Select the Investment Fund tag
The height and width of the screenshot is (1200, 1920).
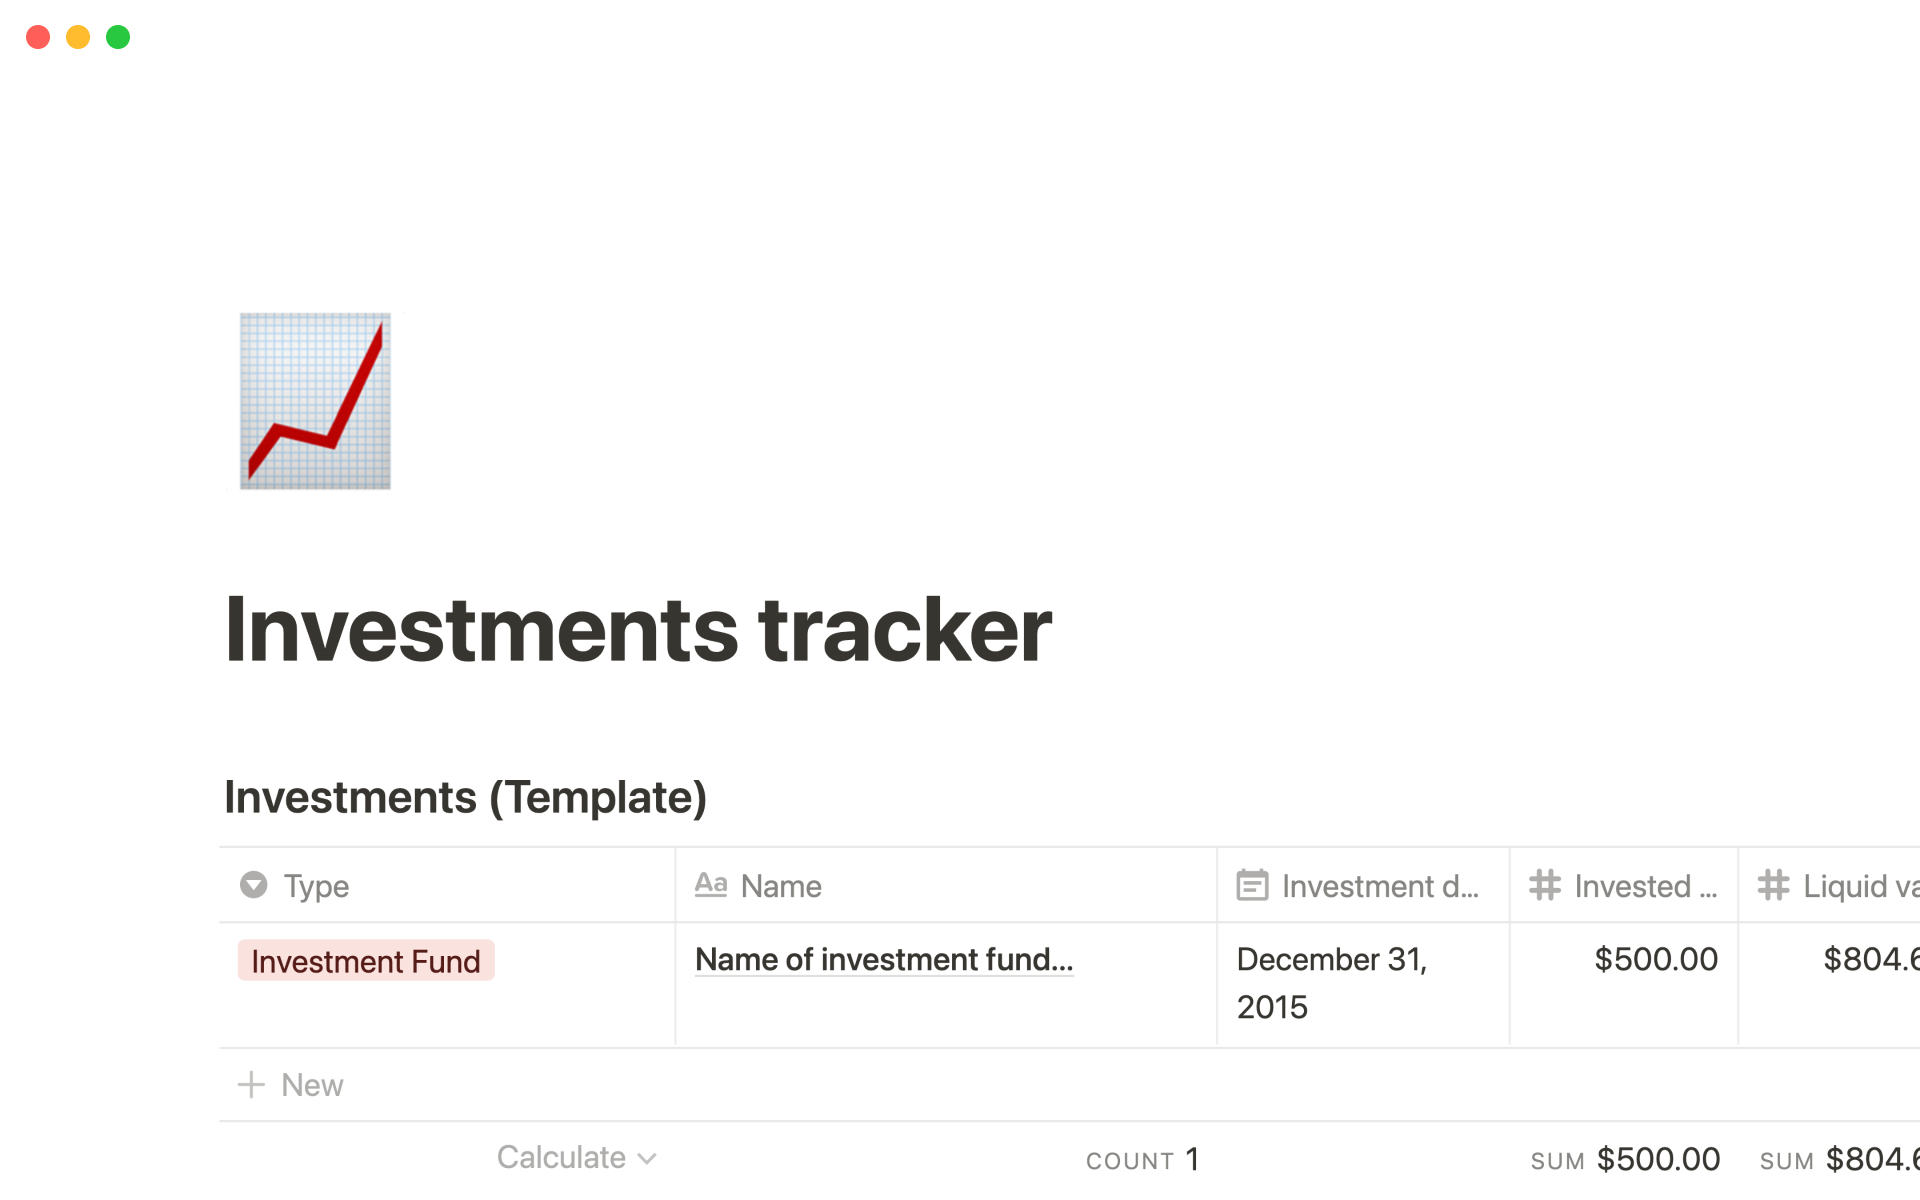point(365,960)
